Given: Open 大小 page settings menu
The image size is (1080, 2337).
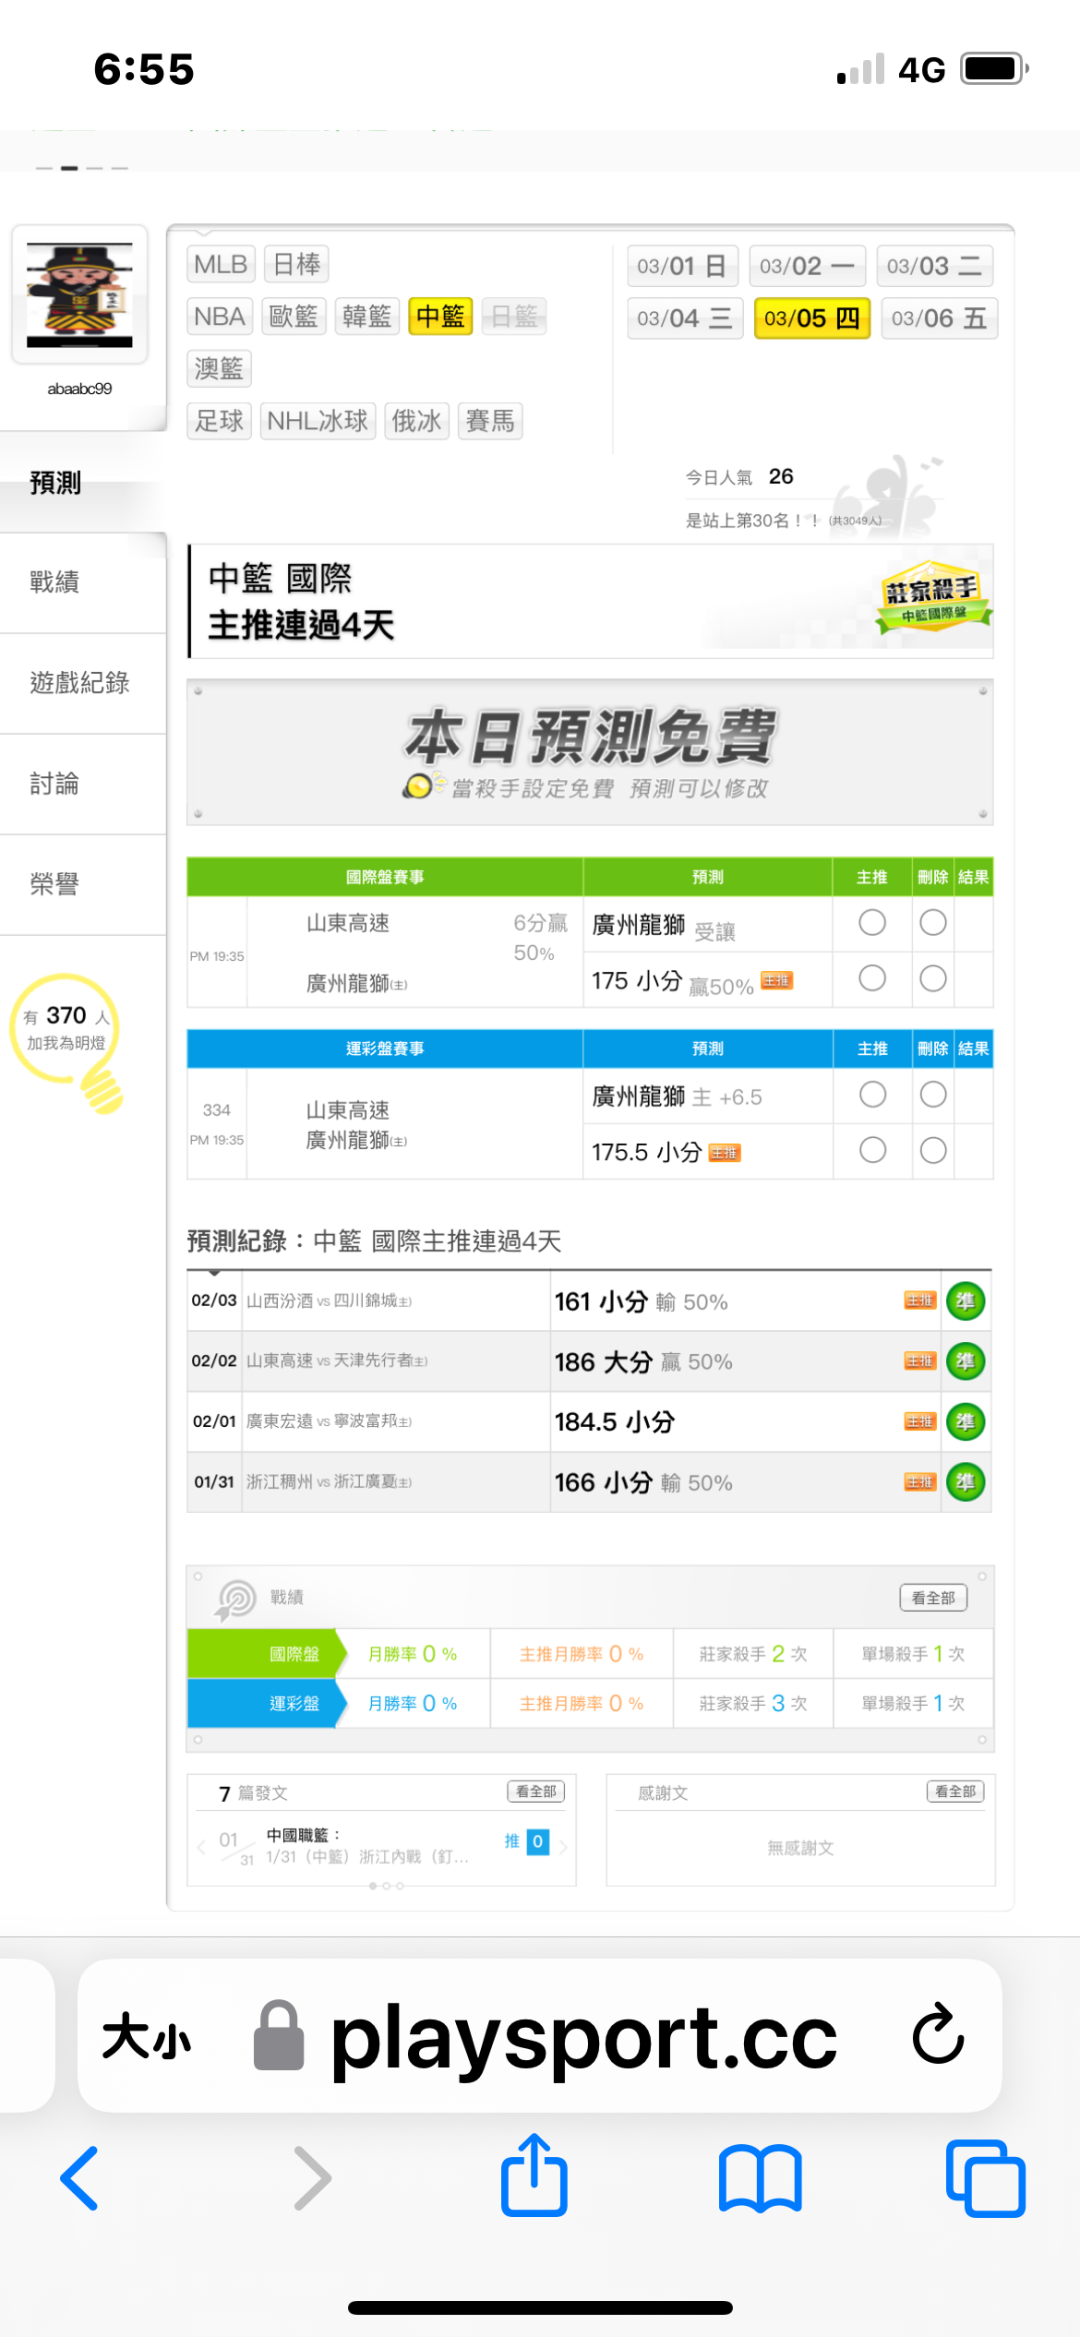Looking at the screenshot, I should point(147,2036).
